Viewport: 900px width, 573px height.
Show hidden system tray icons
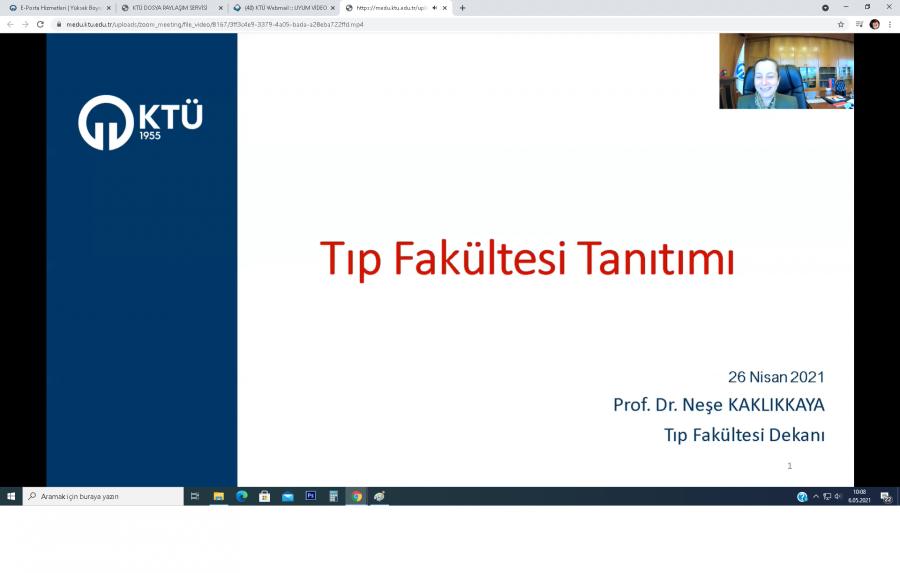pos(816,496)
